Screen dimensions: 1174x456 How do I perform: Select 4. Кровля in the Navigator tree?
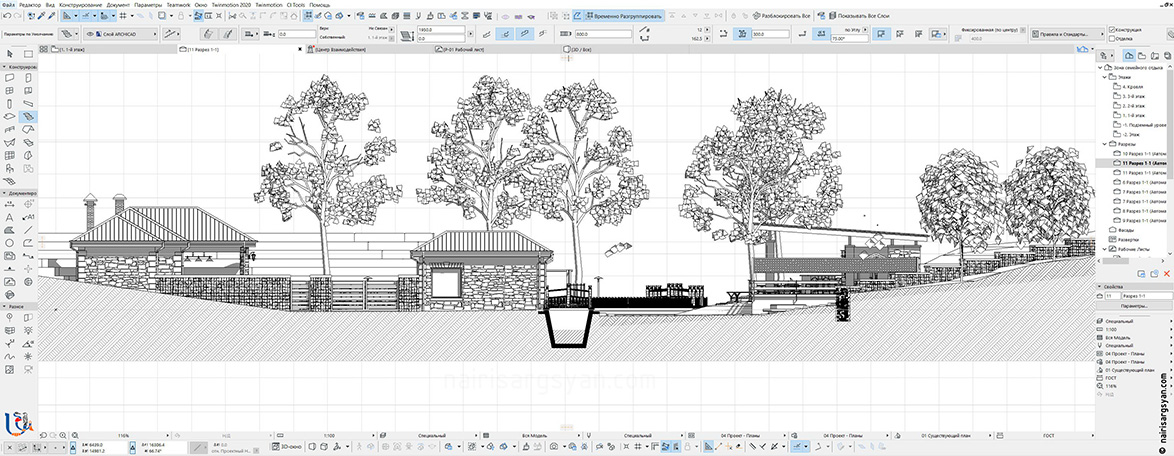point(1131,87)
